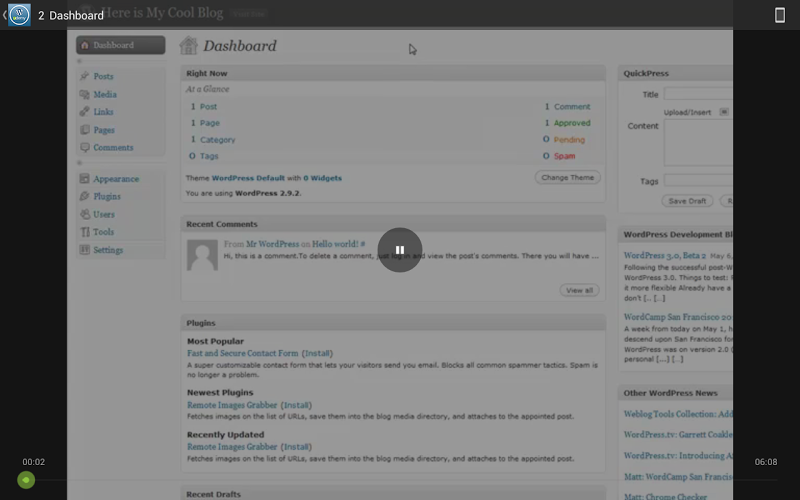Open the Users menu
The width and height of the screenshot is (800, 500).
pos(104,214)
